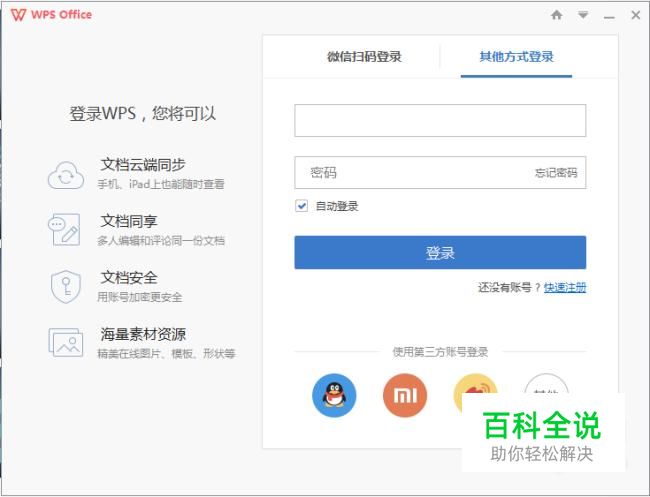Toggle the 自动登录 checkbox
Viewport: 650px width, 497px height.
301,206
